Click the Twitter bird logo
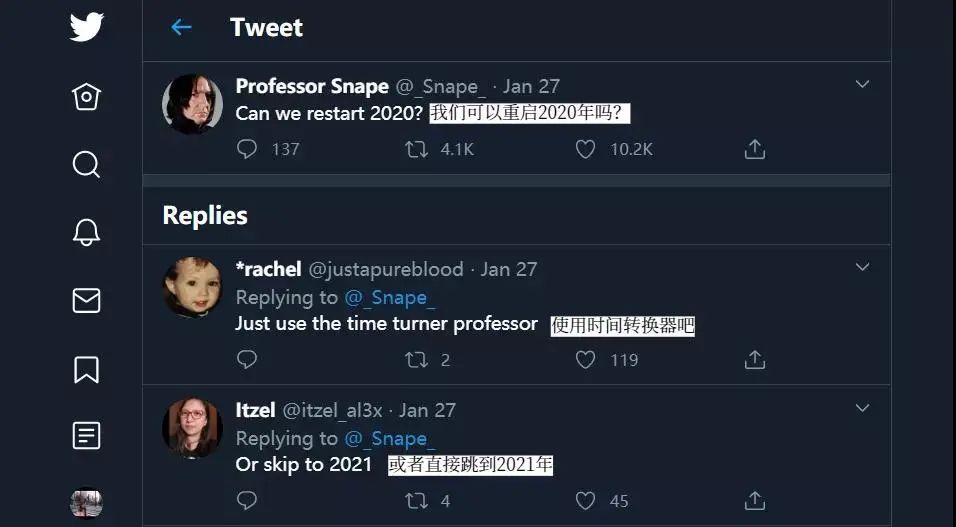This screenshot has width=956, height=527. 87,27
